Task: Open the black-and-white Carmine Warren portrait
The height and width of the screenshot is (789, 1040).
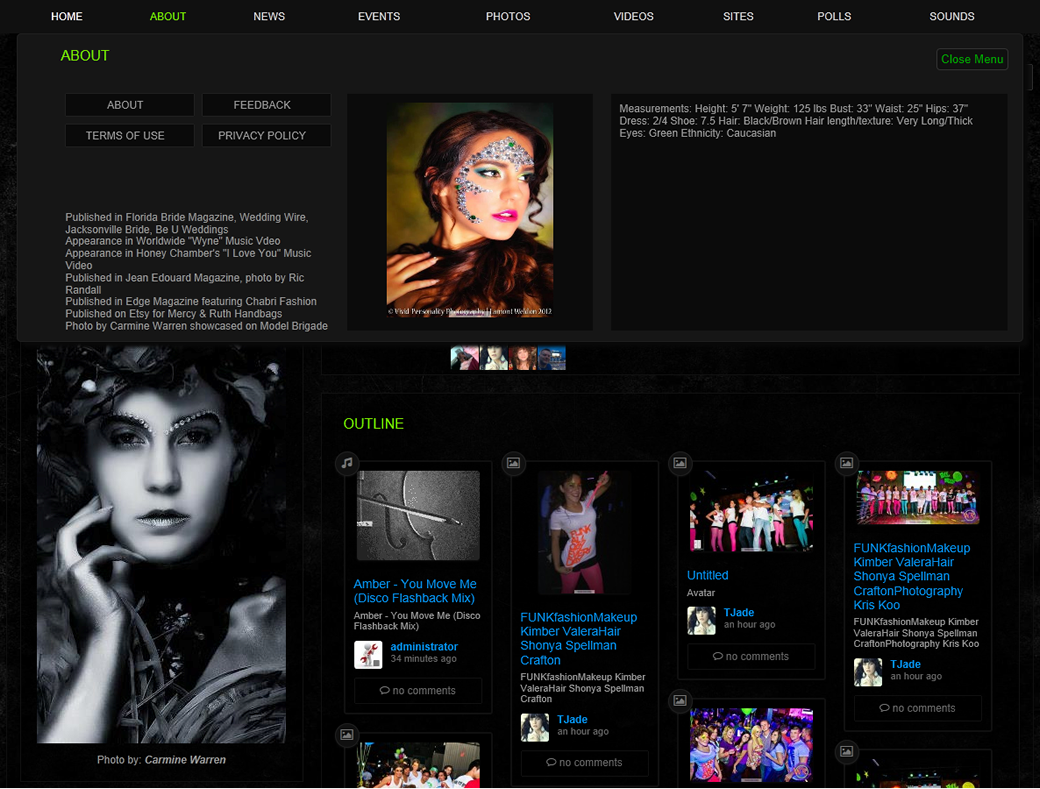Action: (161, 545)
